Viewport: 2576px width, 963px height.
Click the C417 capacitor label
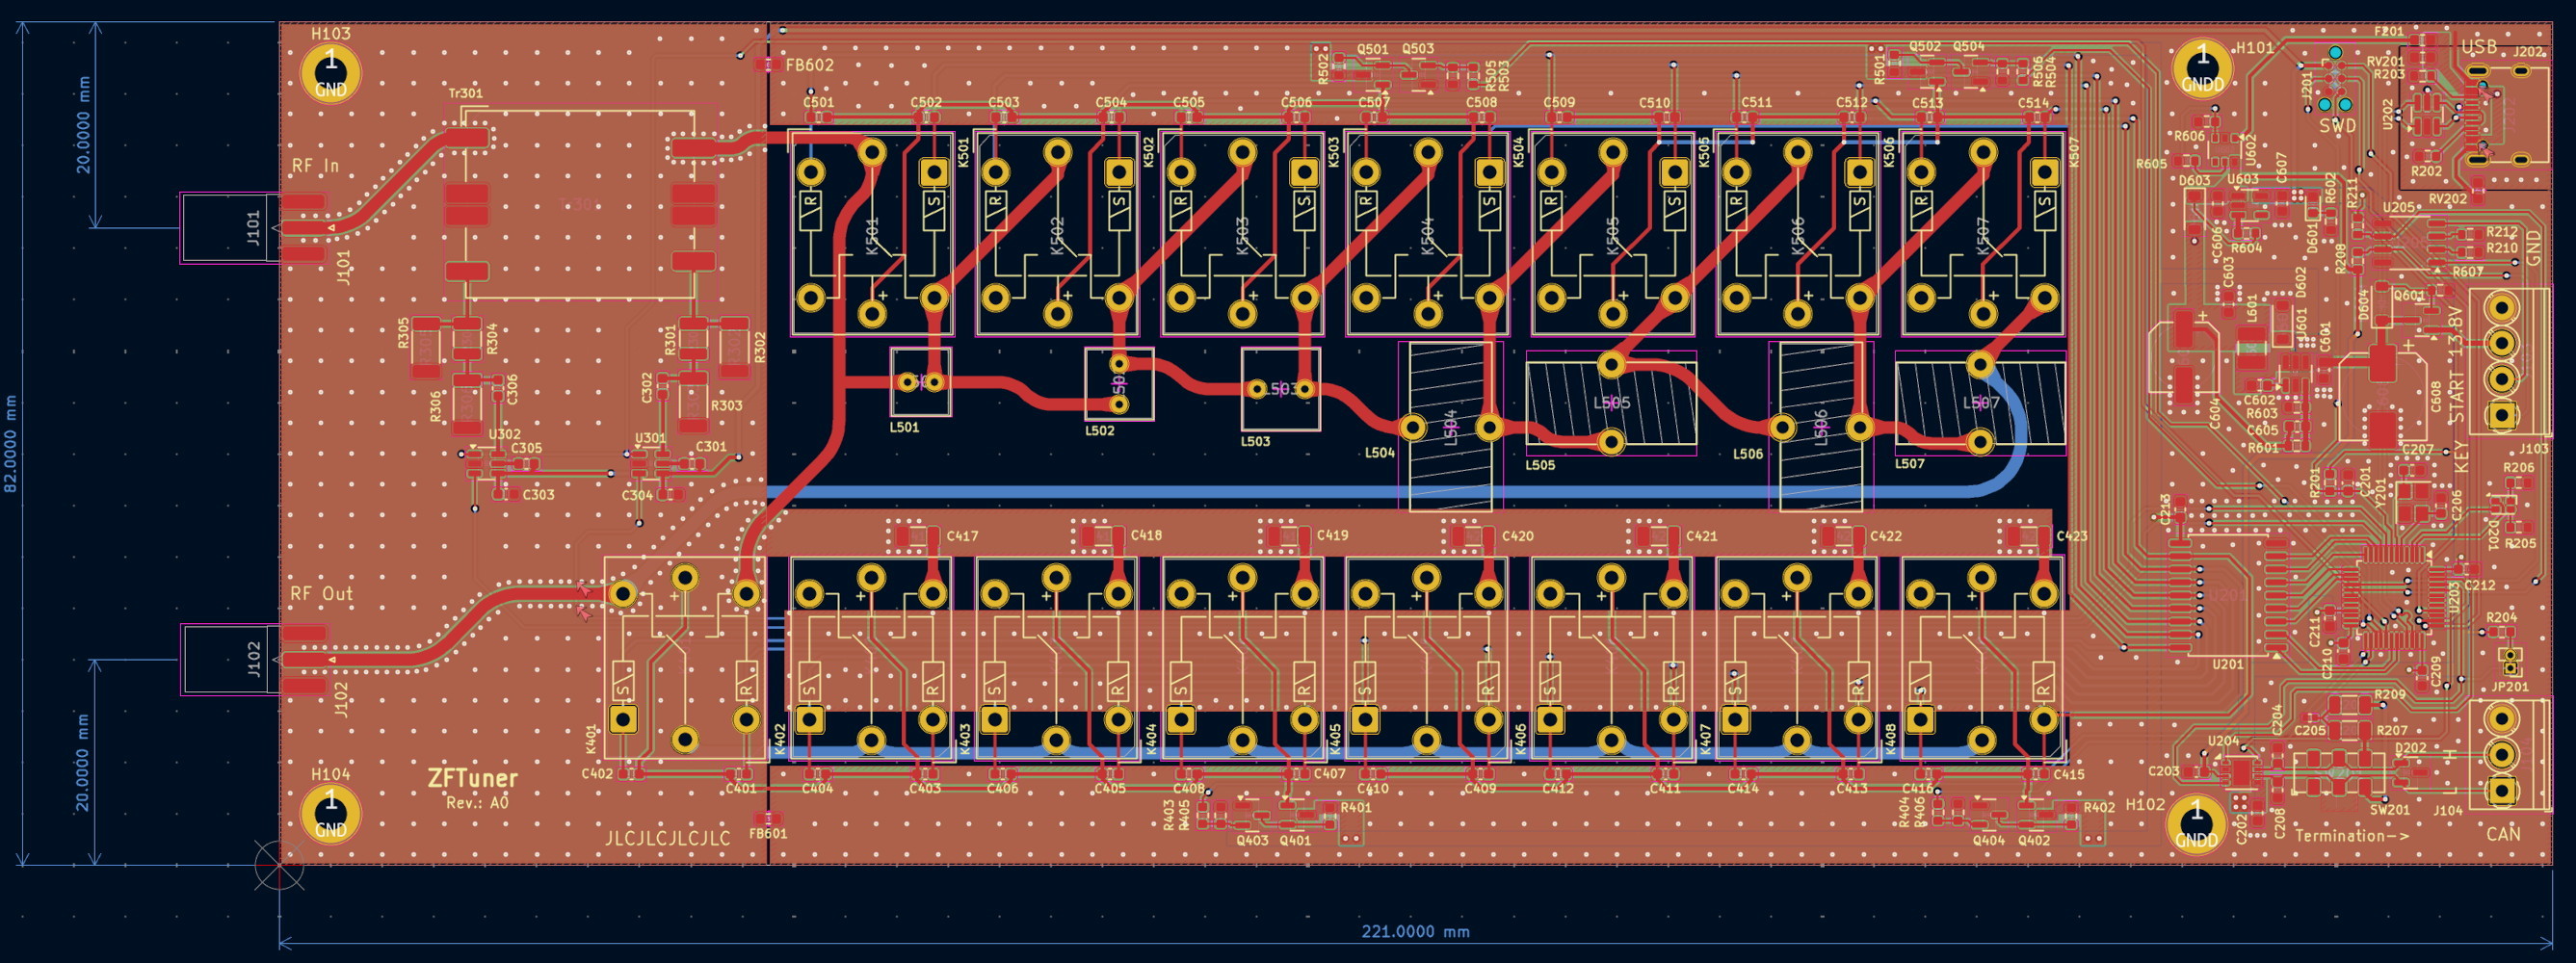click(962, 537)
